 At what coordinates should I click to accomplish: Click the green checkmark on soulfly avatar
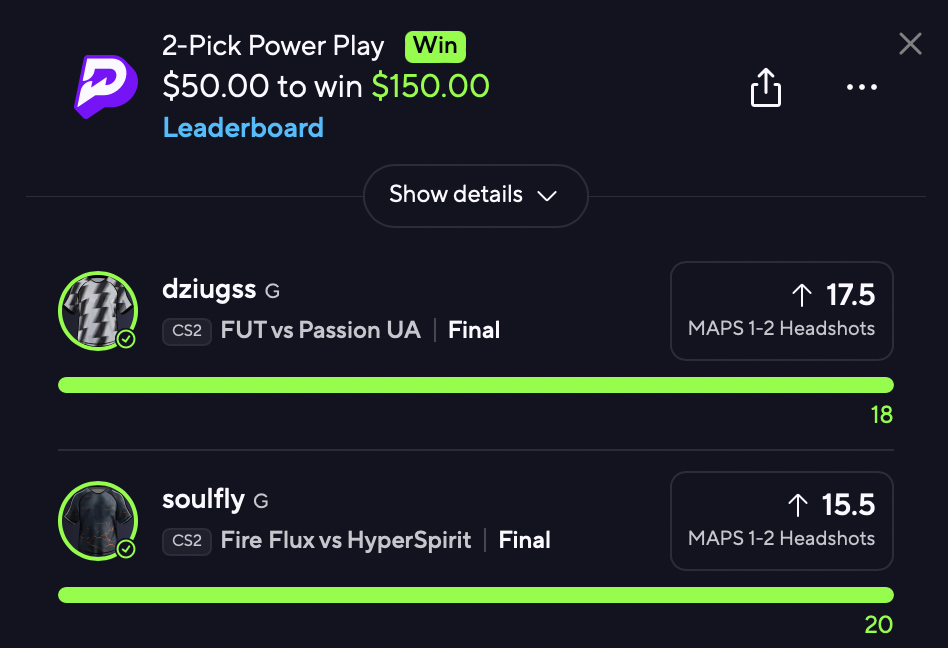click(126, 549)
